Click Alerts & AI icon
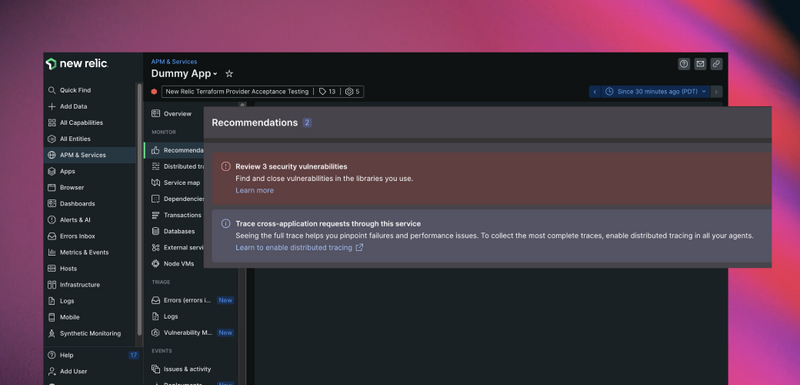 (x=52, y=220)
